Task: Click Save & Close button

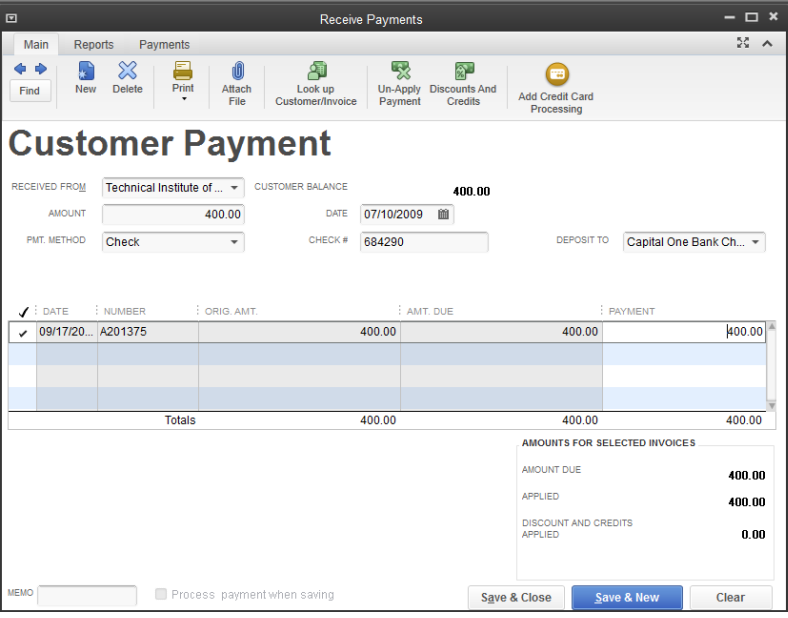Action: click(x=516, y=598)
